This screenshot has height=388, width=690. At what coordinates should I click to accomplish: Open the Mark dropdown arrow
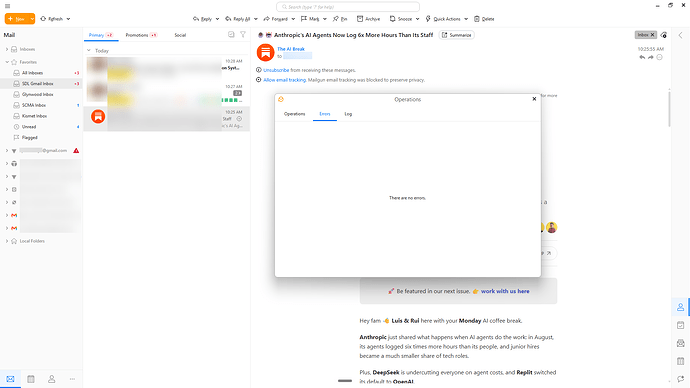(325, 19)
